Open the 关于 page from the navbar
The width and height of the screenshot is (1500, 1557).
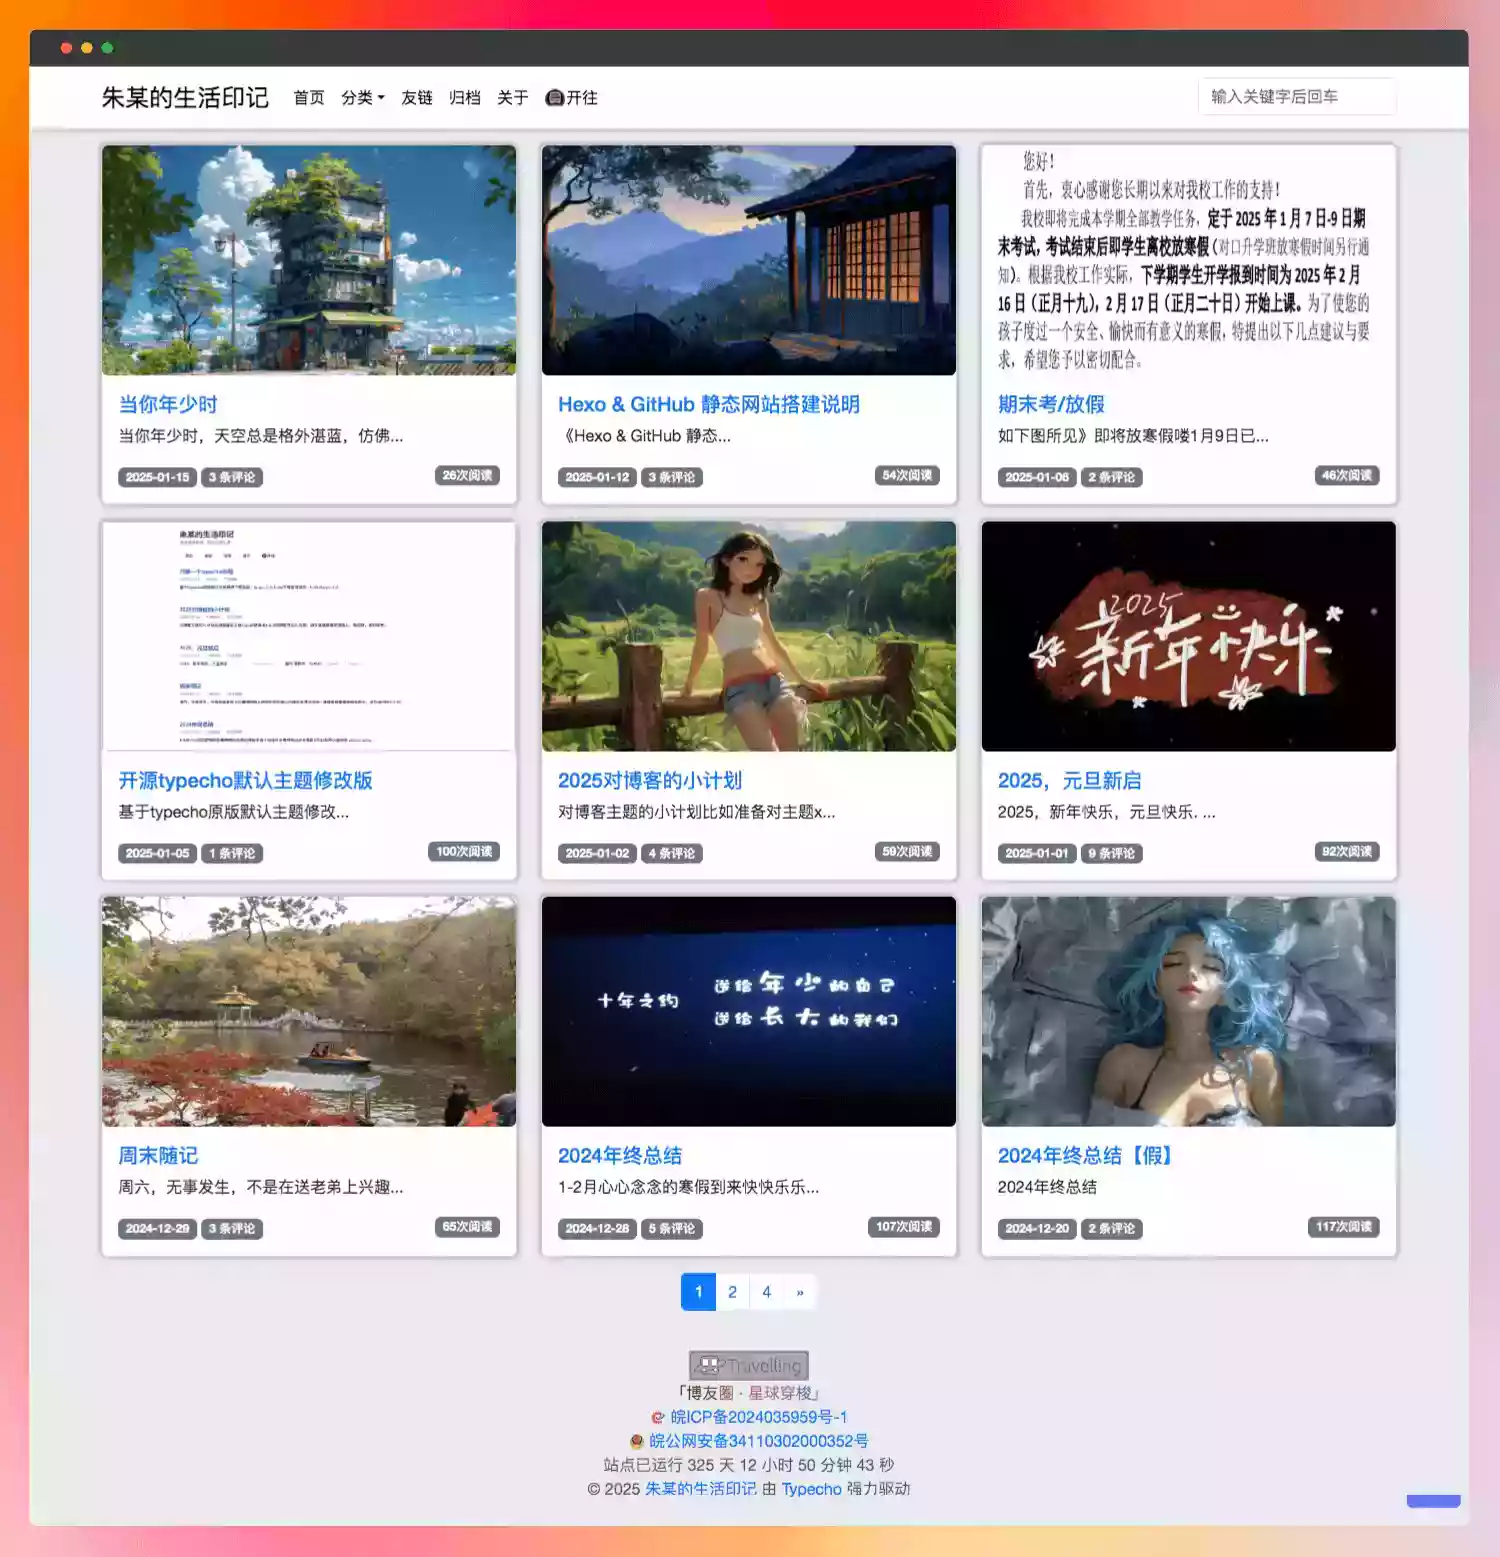513,97
